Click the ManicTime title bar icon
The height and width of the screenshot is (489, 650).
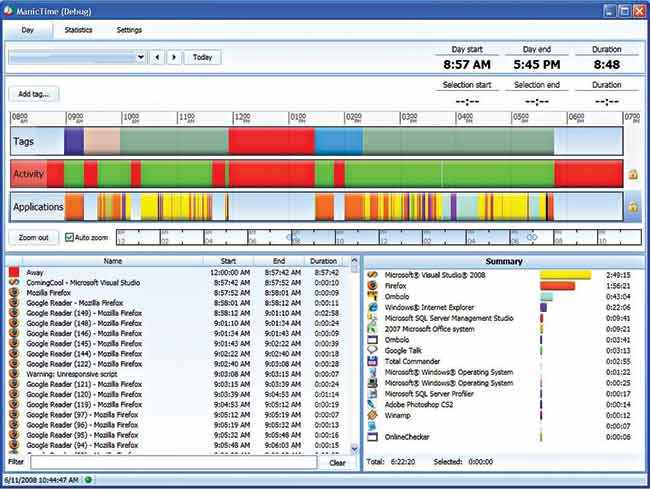tap(8, 10)
